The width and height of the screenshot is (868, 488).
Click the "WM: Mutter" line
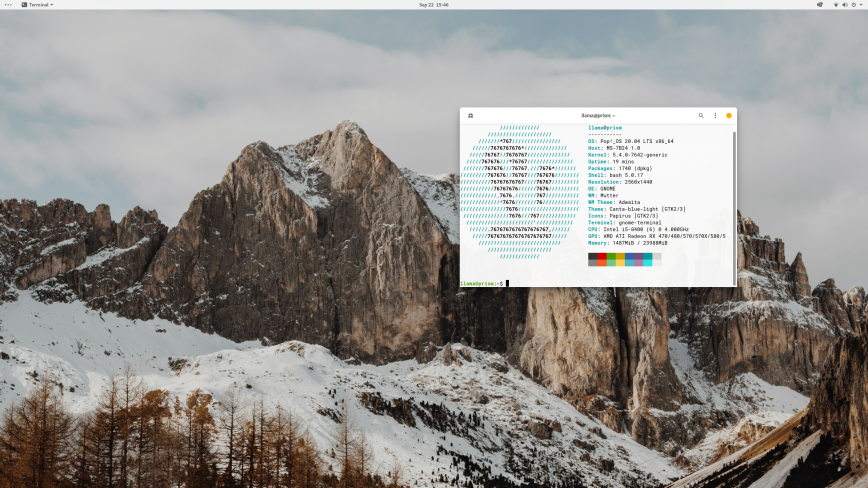(x=603, y=195)
